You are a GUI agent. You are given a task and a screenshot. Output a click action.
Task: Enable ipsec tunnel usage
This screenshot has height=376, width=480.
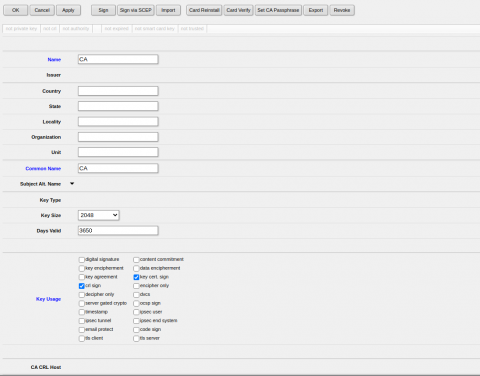coord(82,321)
